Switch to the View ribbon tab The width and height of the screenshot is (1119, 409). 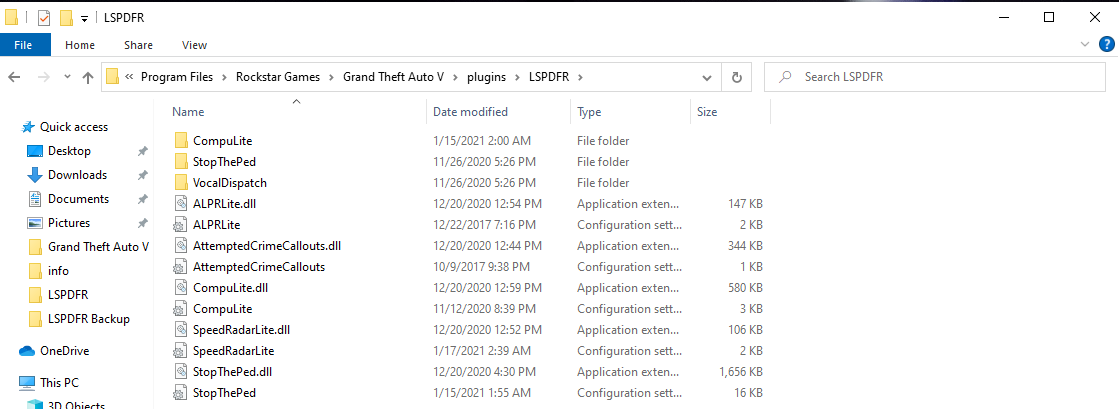[x=195, y=45]
